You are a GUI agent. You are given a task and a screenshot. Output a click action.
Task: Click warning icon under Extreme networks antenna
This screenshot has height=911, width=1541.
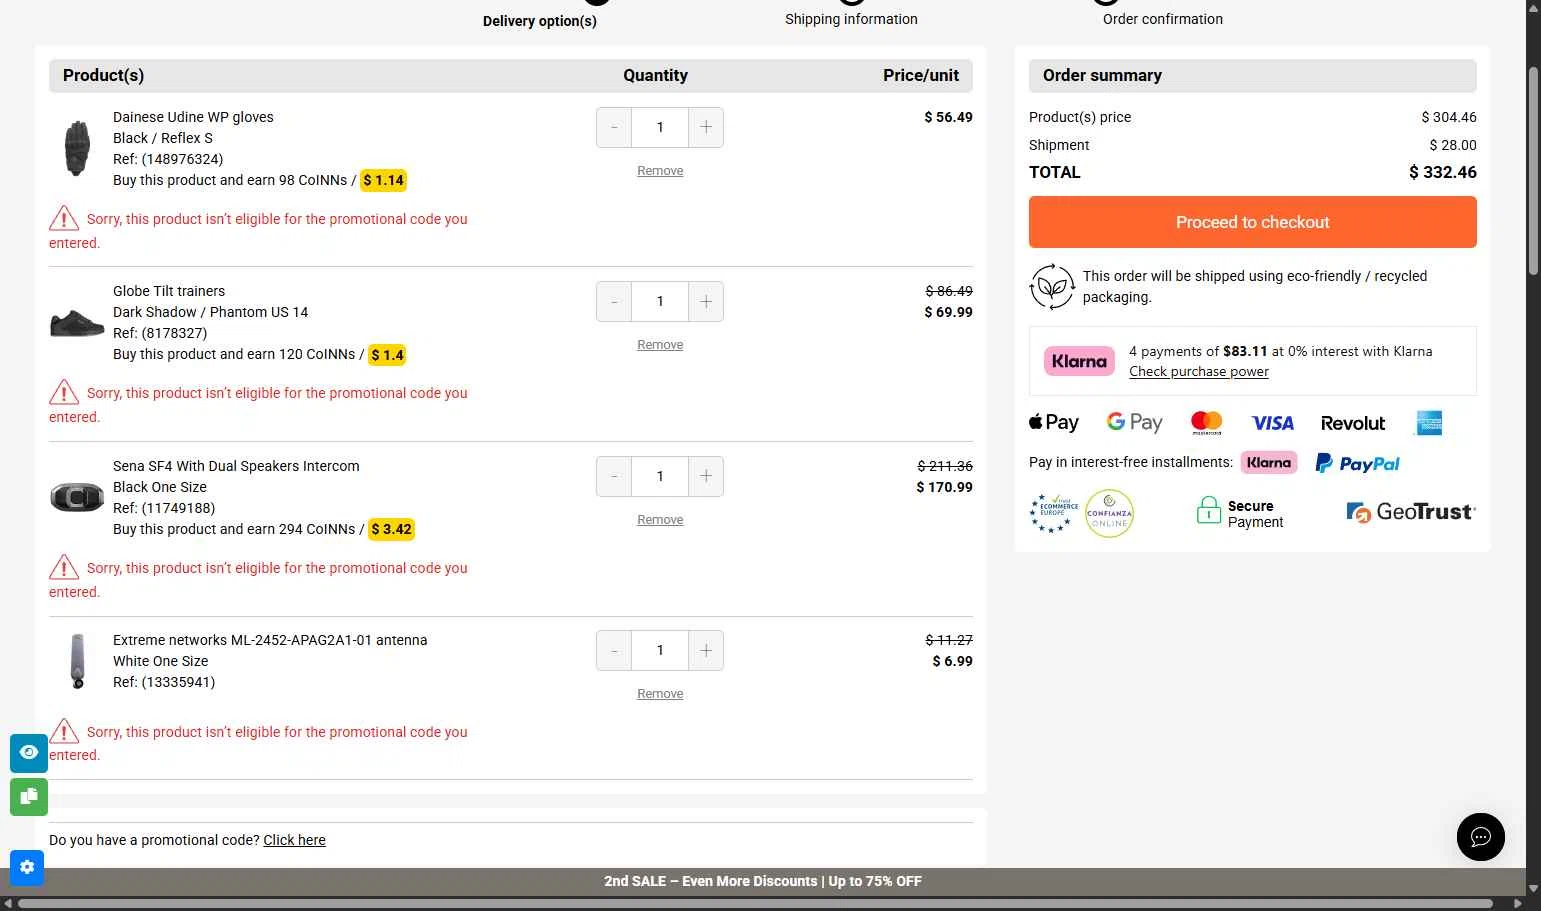pyautogui.click(x=64, y=731)
